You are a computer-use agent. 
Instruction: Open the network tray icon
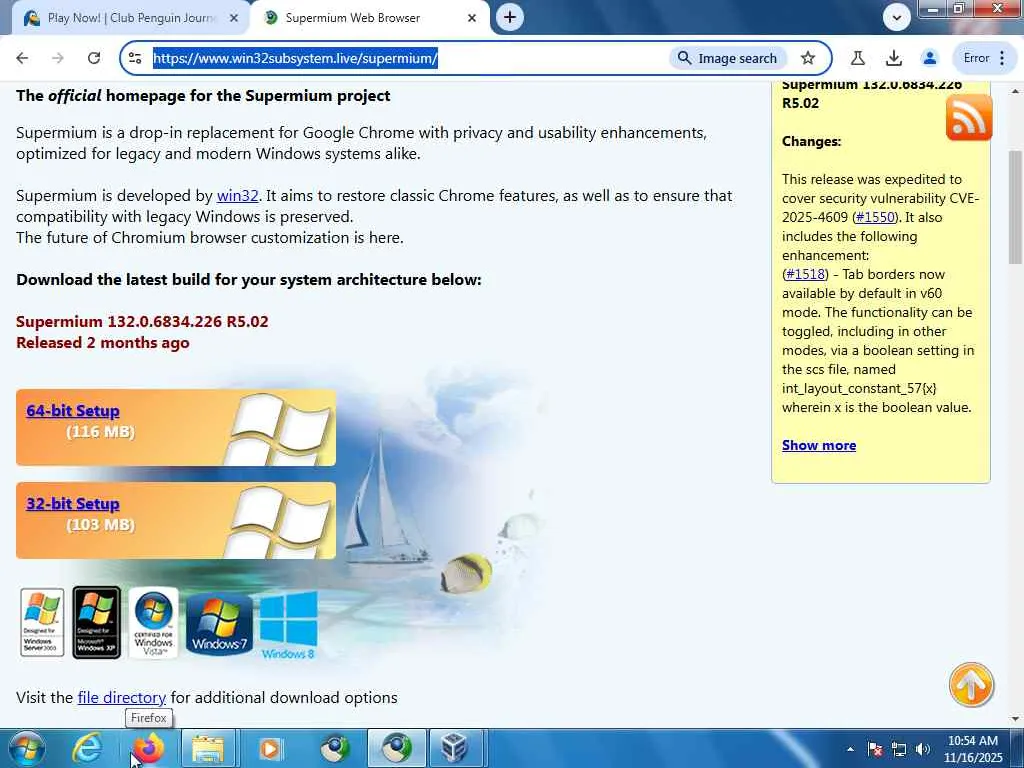[899, 749]
